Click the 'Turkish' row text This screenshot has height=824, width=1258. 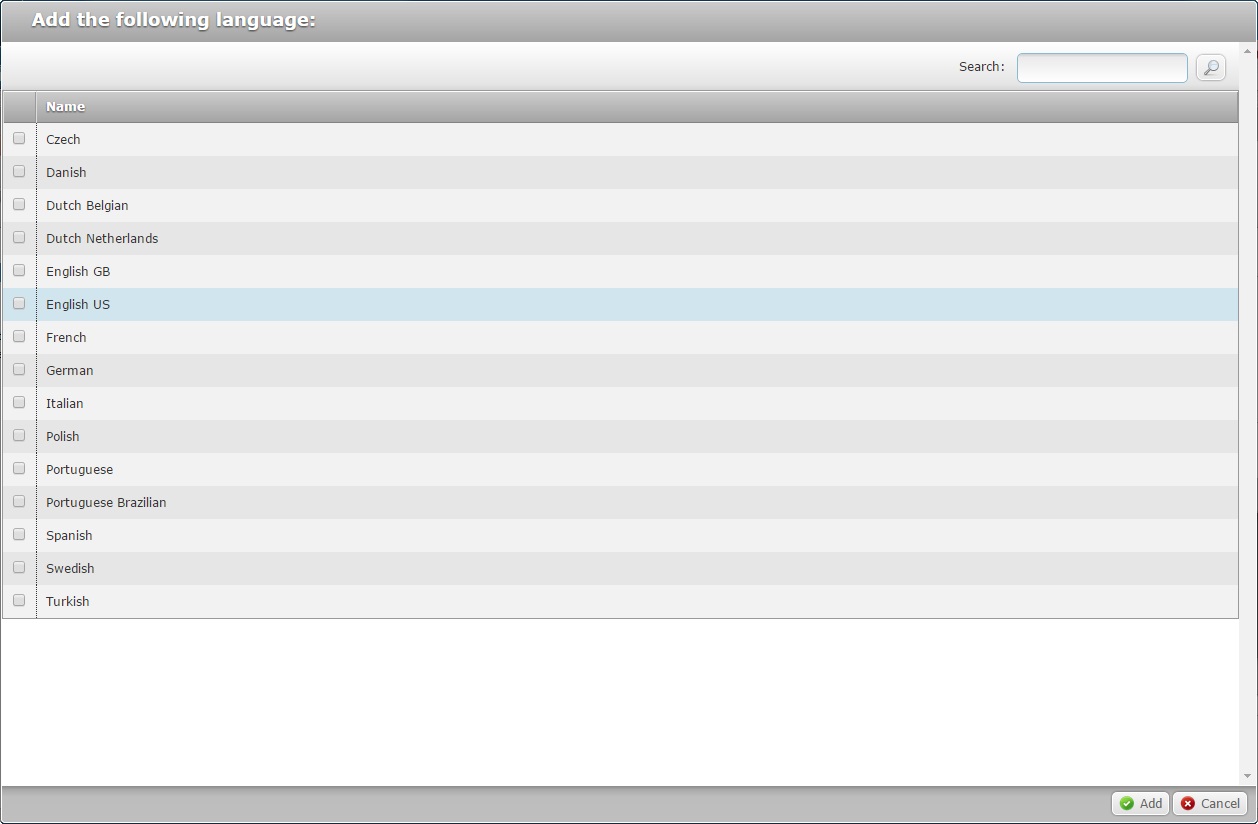[x=68, y=602]
